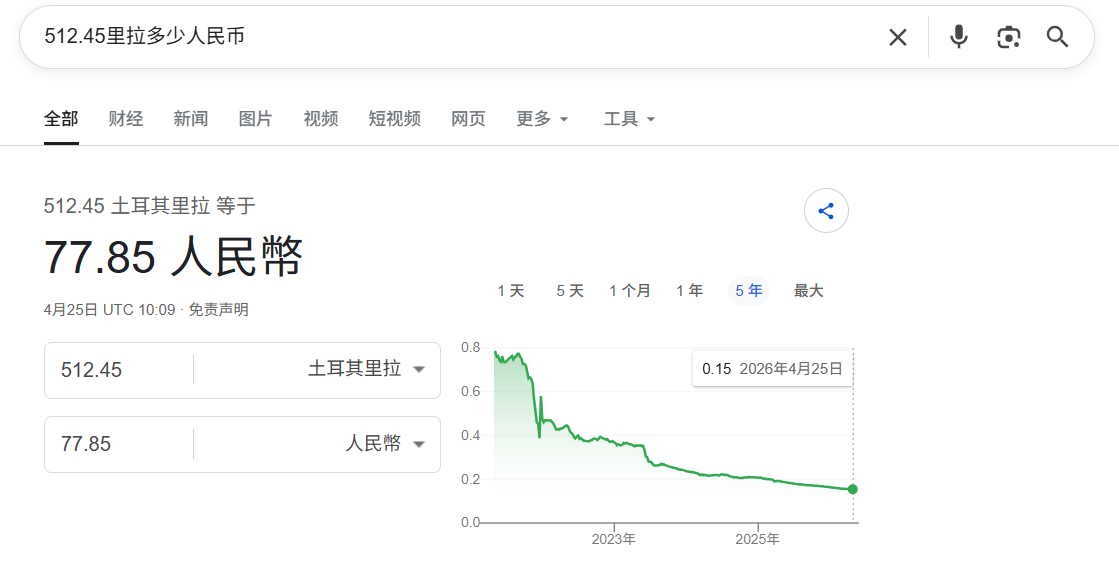1119x564 pixels.
Task: Open the 免责声明 link
Action: [218, 310]
